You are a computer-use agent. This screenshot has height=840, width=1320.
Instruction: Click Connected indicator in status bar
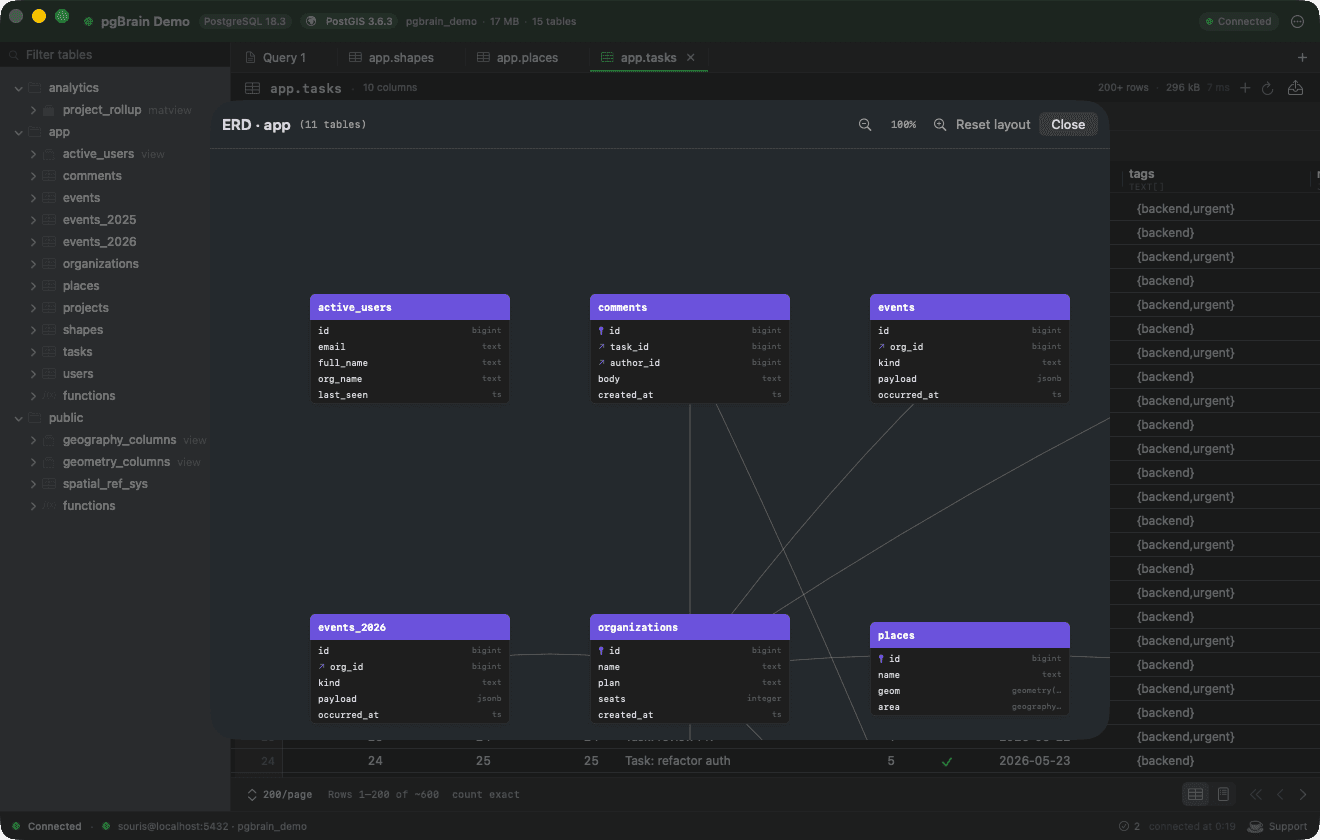point(47,827)
